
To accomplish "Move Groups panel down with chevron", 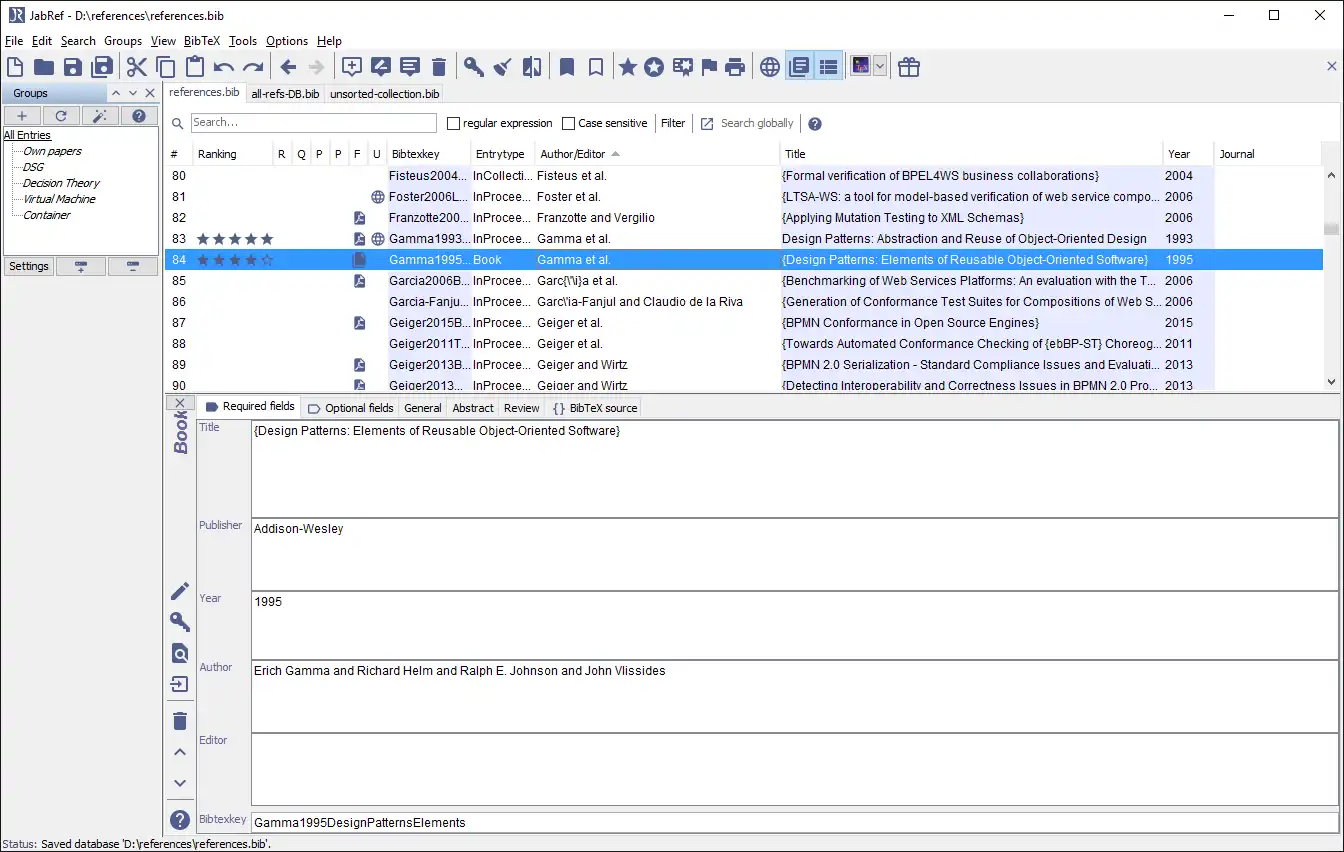I will (133, 93).
